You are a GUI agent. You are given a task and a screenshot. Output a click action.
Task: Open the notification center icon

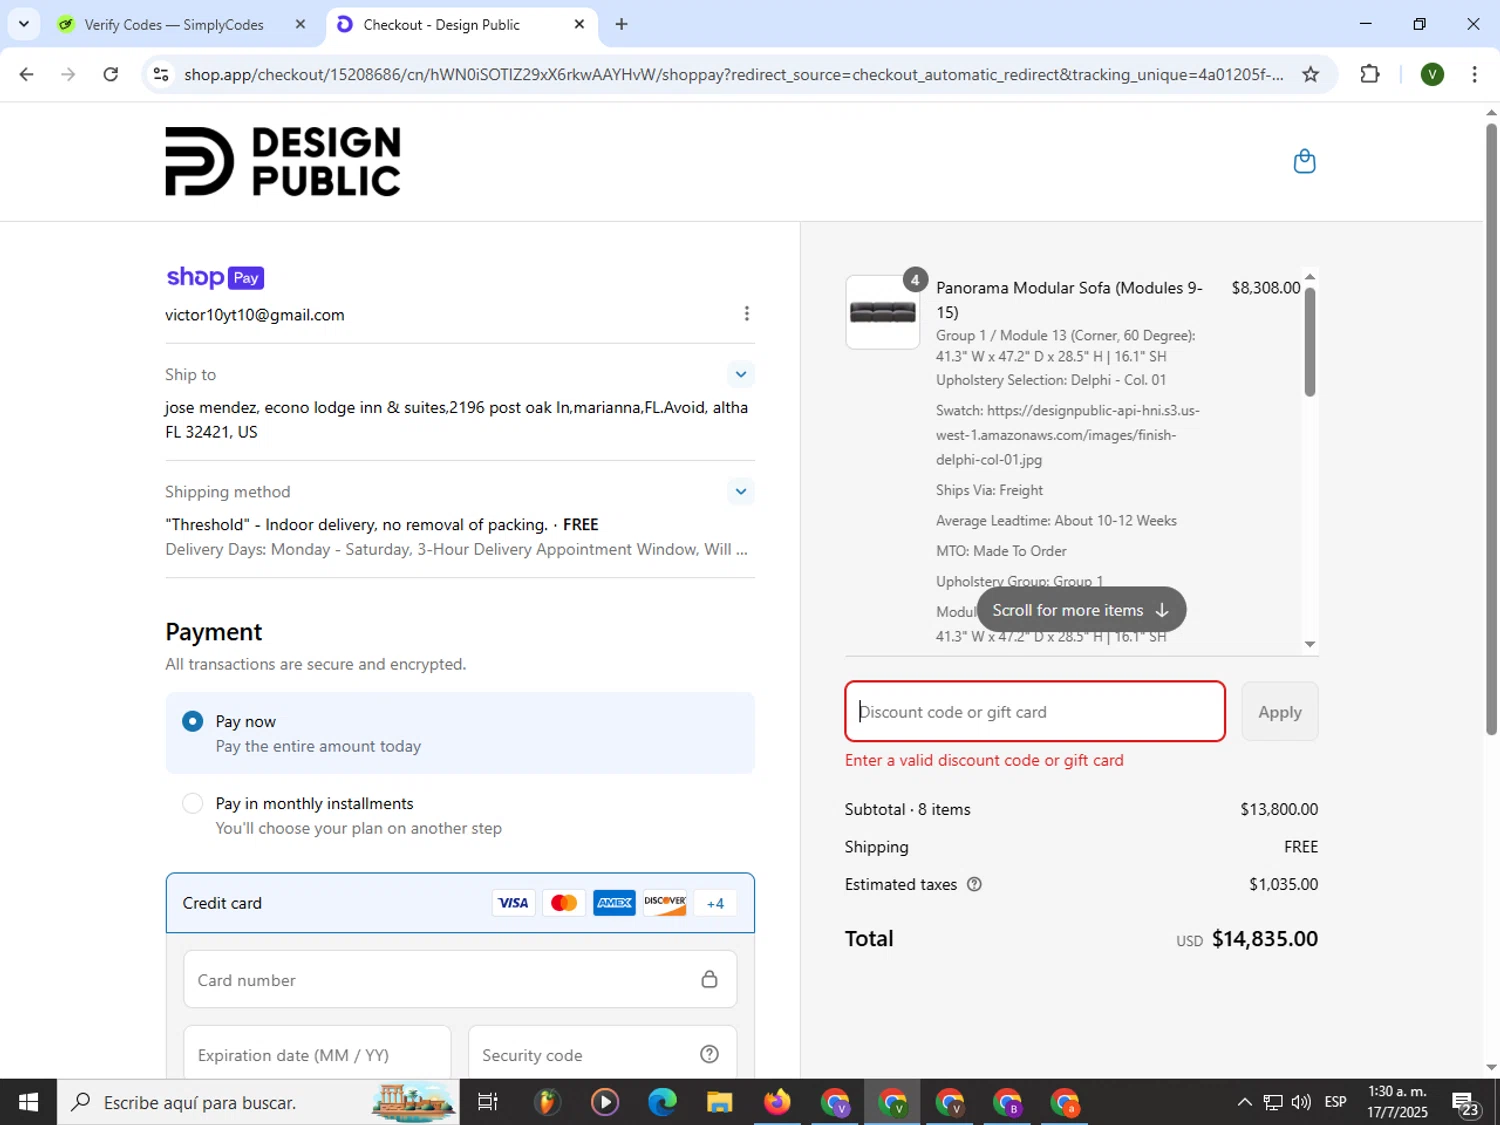tap(1466, 1102)
